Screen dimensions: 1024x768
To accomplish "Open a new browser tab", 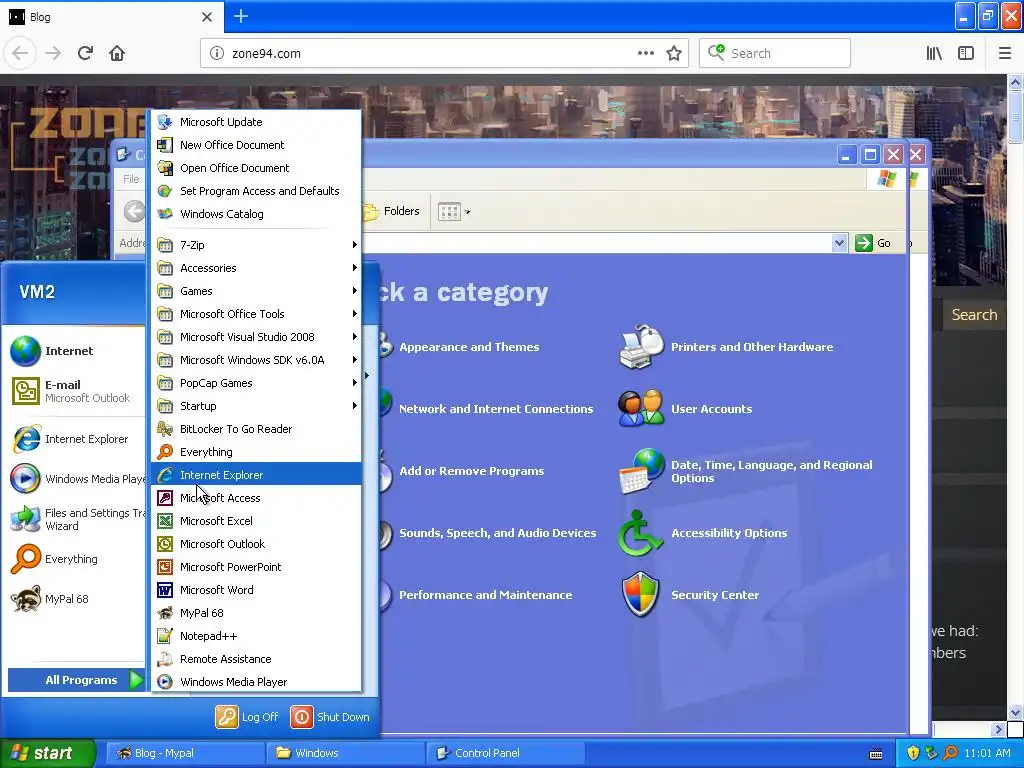I will [x=240, y=16].
